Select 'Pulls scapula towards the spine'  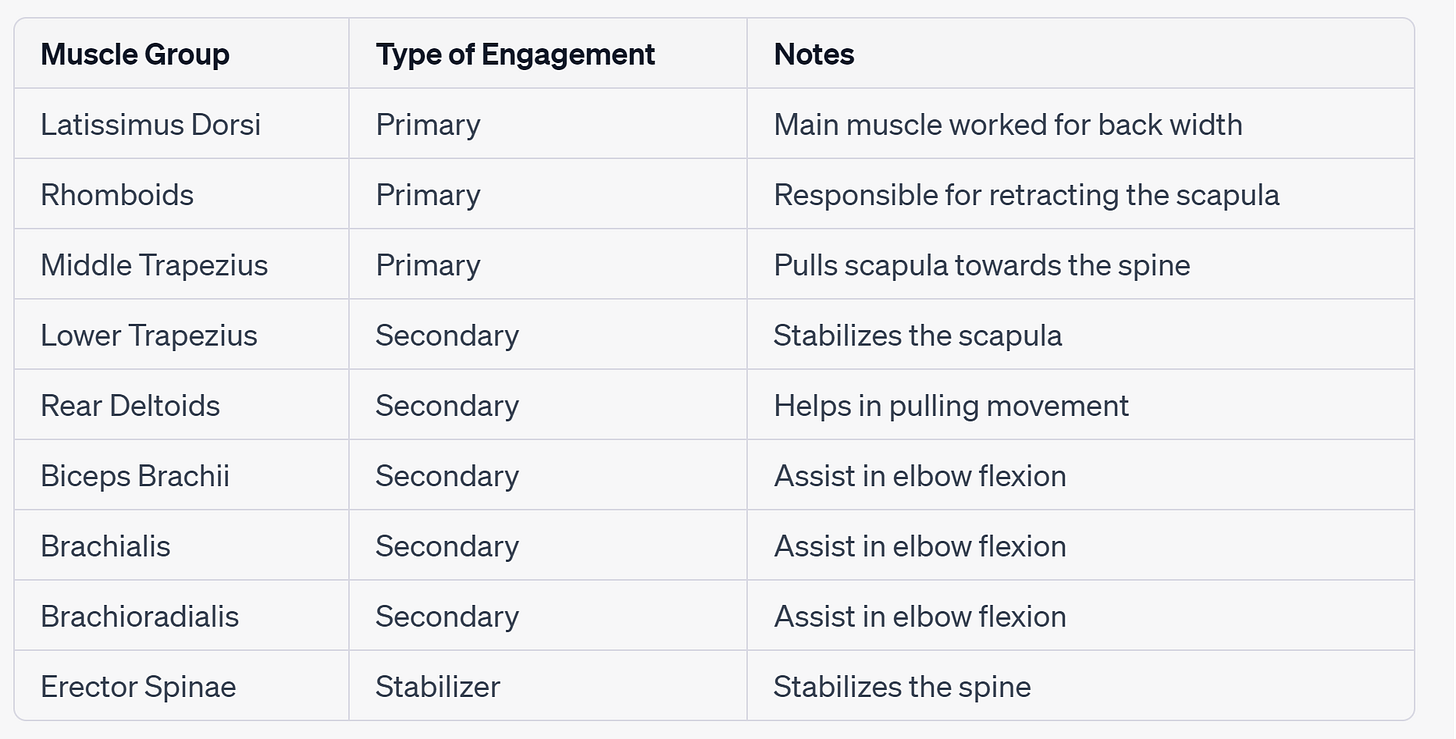click(982, 265)
